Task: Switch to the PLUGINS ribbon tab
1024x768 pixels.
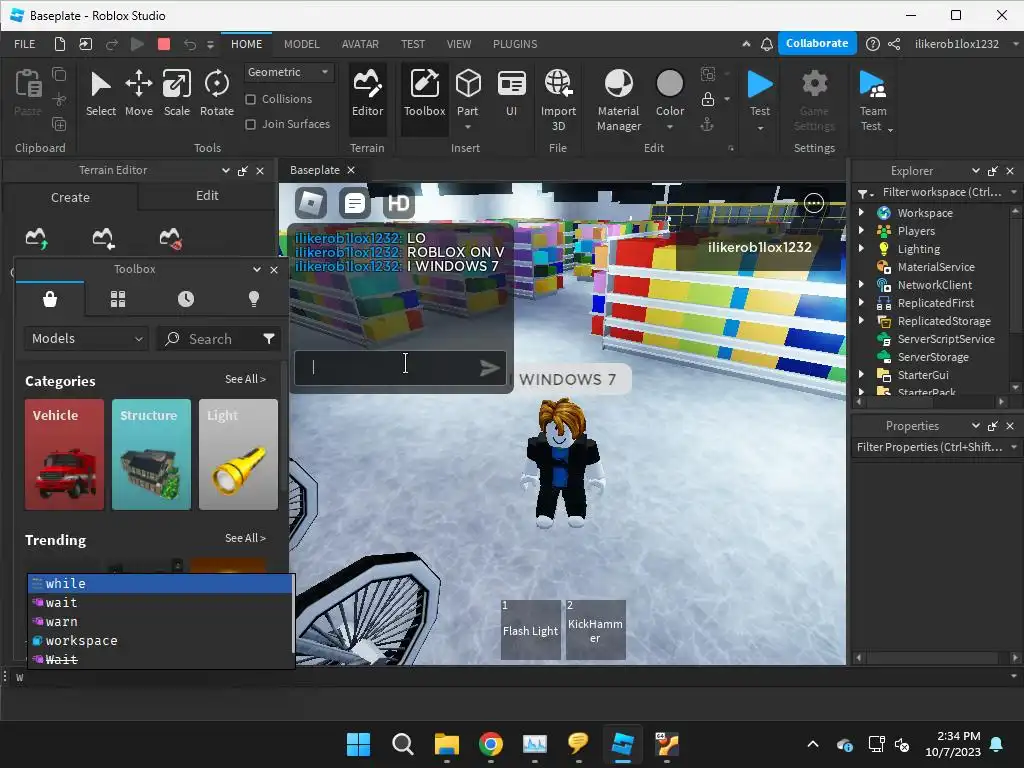Action: [515, 44]
